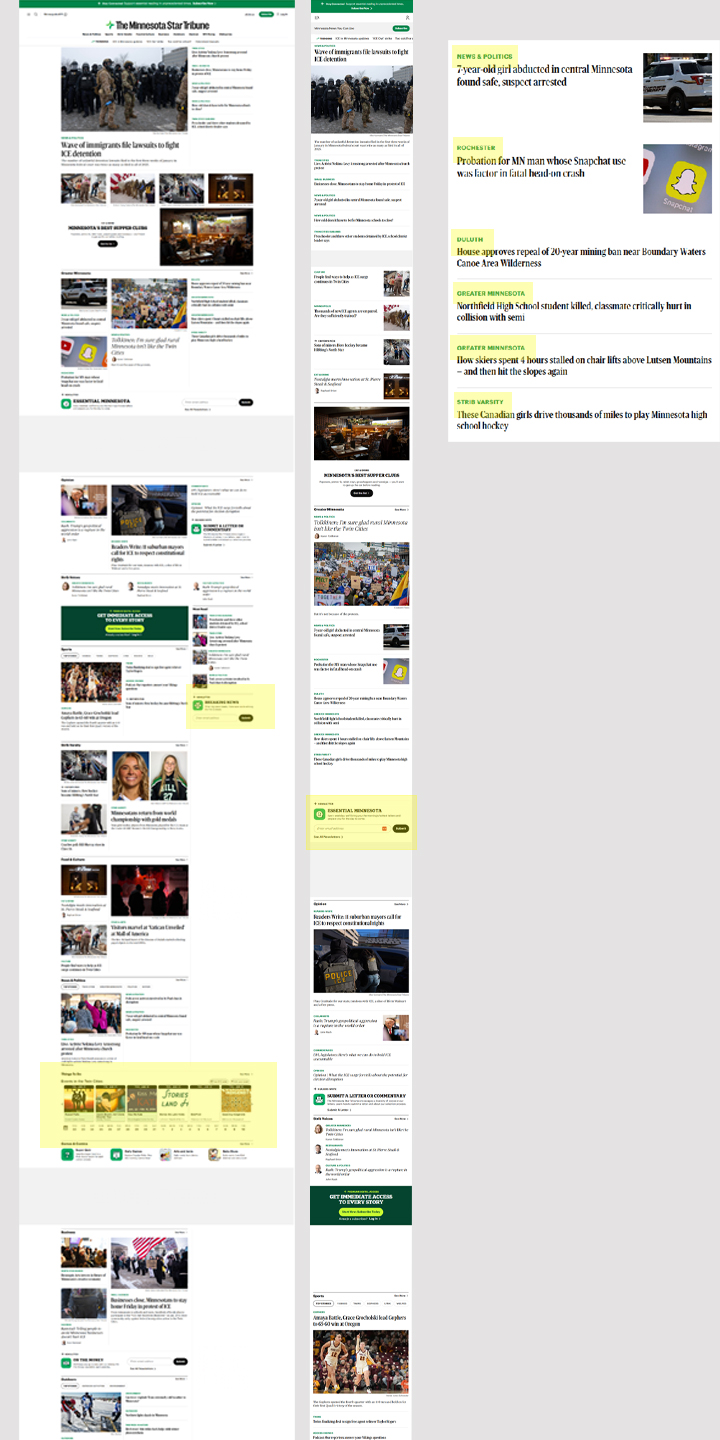The height and width of the screenshot is (1440, 720).
Task: Select the Top Stories tab in the desktop Sports section
Action: pos(68,656)
